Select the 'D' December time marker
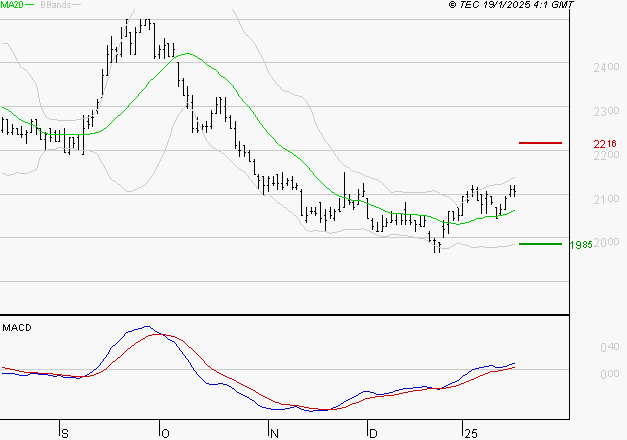The width and height of the screenshot is (627, 440). [x=372, y=432]
